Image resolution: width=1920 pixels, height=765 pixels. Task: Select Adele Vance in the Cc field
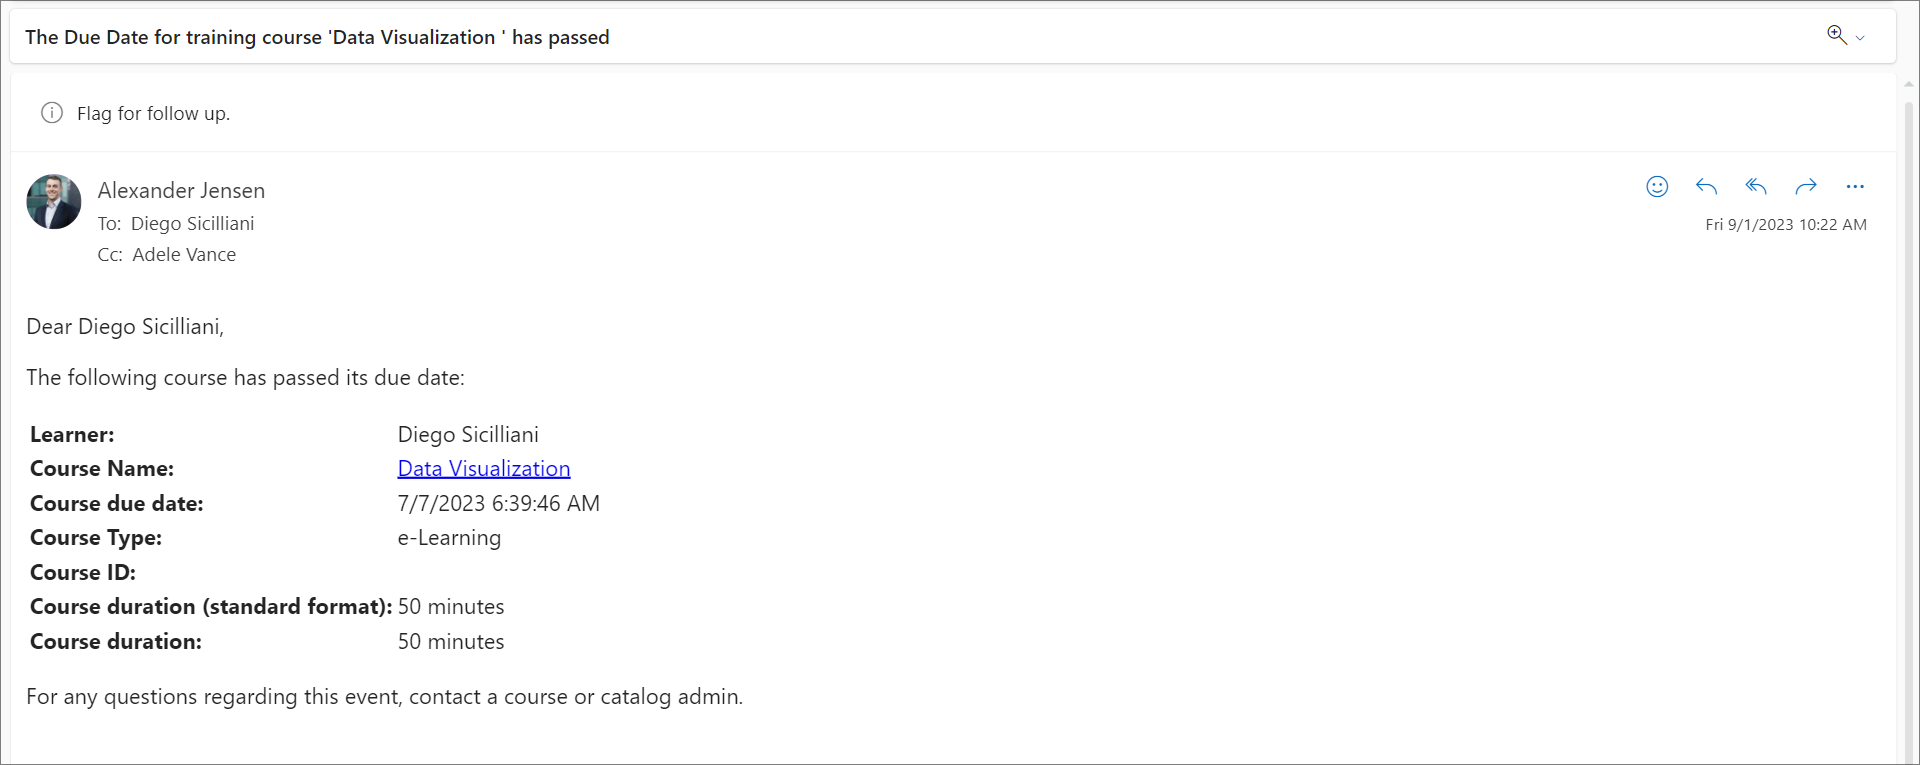pyautogui.click(x=184, y=255)
